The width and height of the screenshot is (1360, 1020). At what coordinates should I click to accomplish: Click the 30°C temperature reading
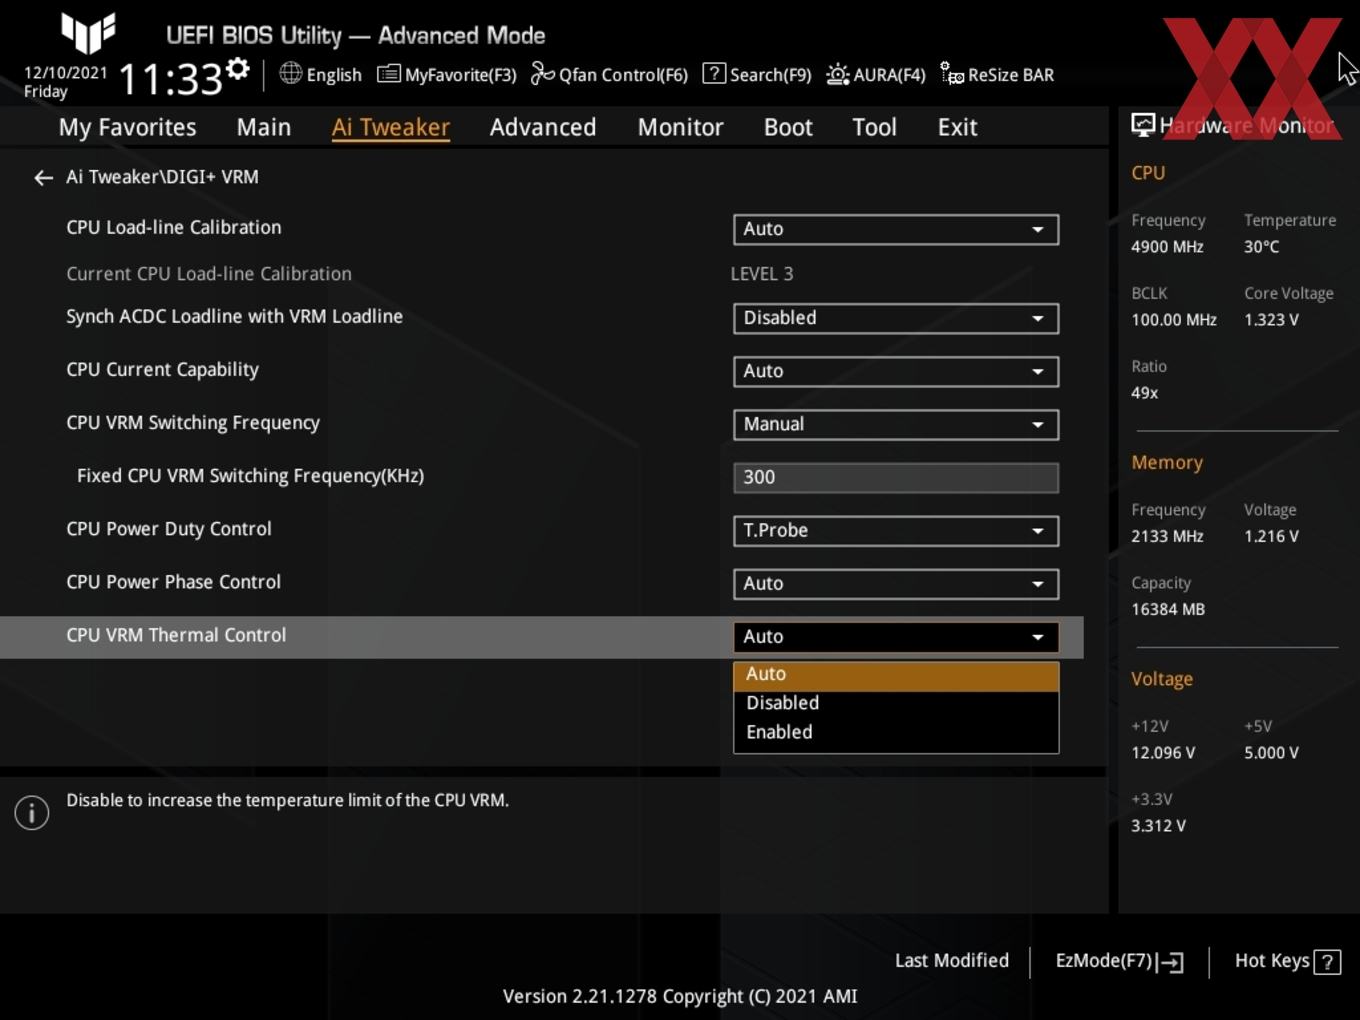coord(1262,247)
